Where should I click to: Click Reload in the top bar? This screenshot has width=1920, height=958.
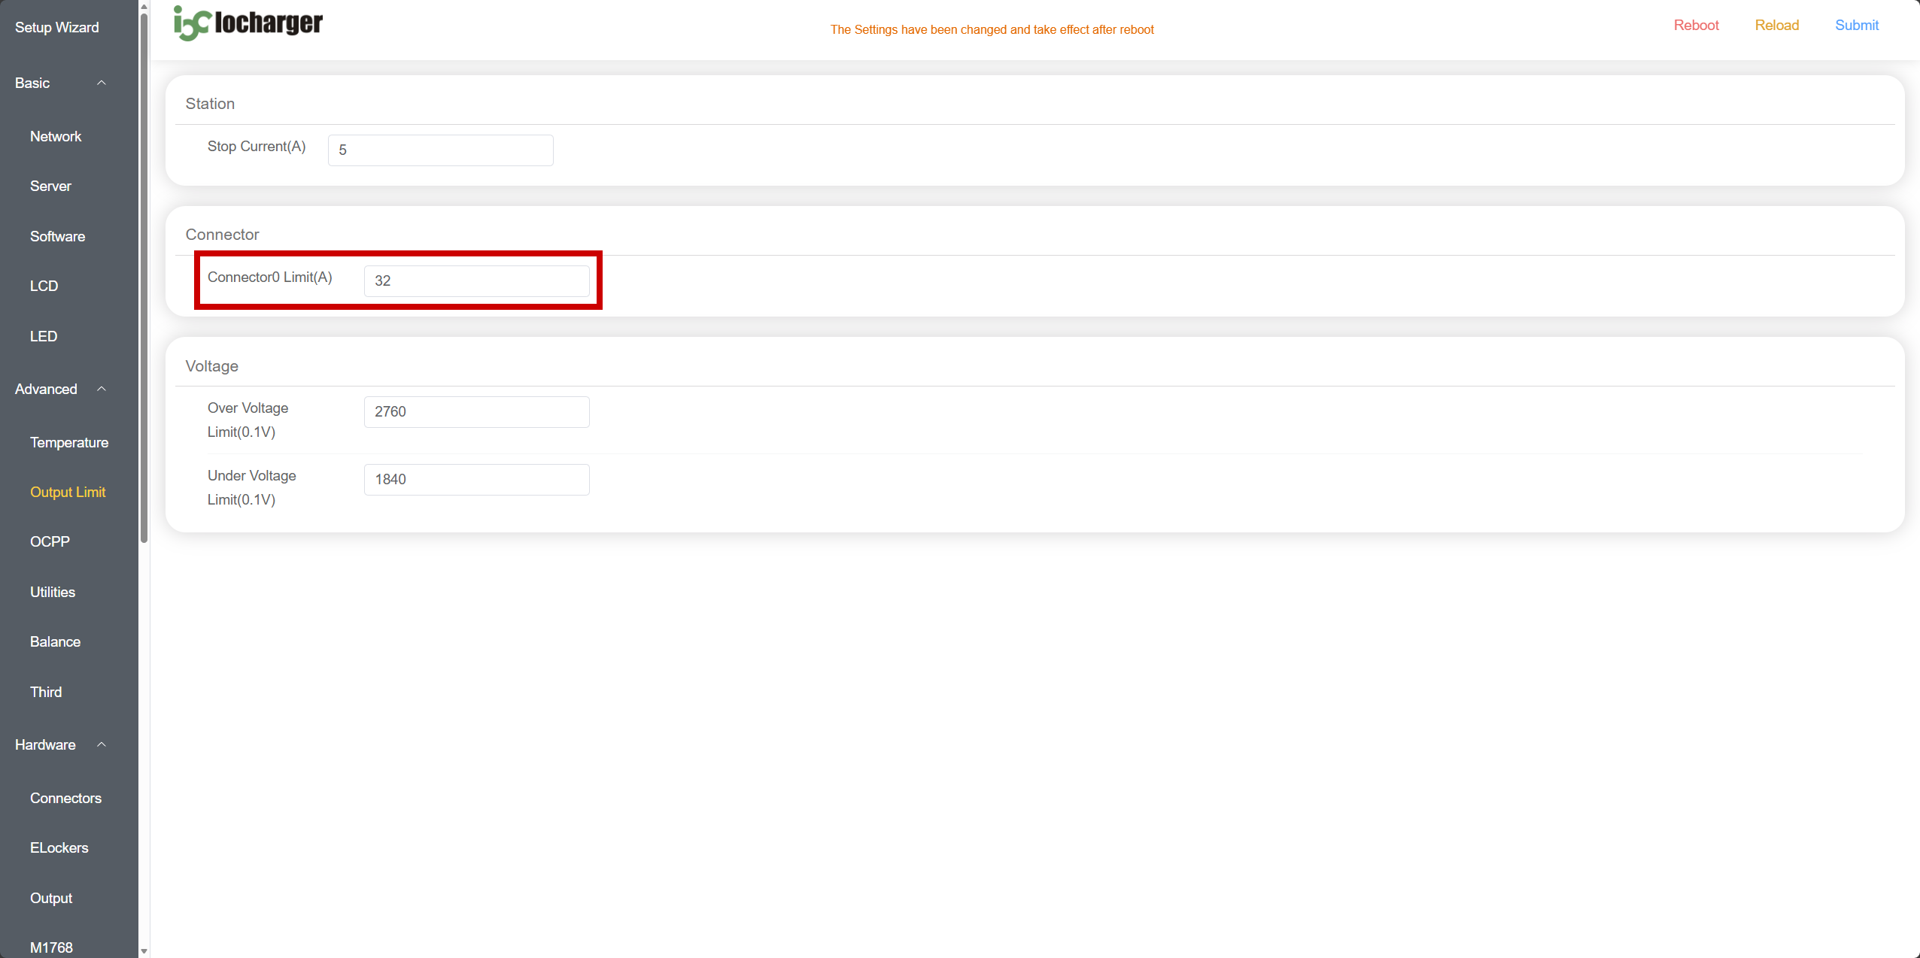click(x=1776, y=25)
